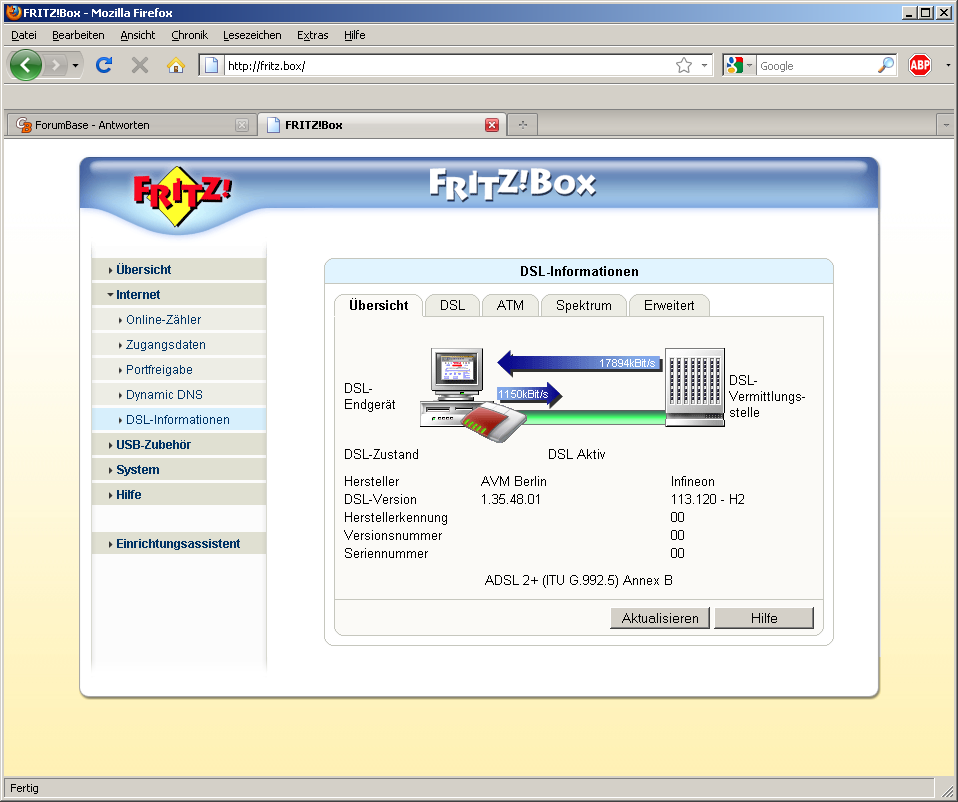The image size is (958, 802).
Task: Open the Chronik menu
Action: click(x=189, y=35)
